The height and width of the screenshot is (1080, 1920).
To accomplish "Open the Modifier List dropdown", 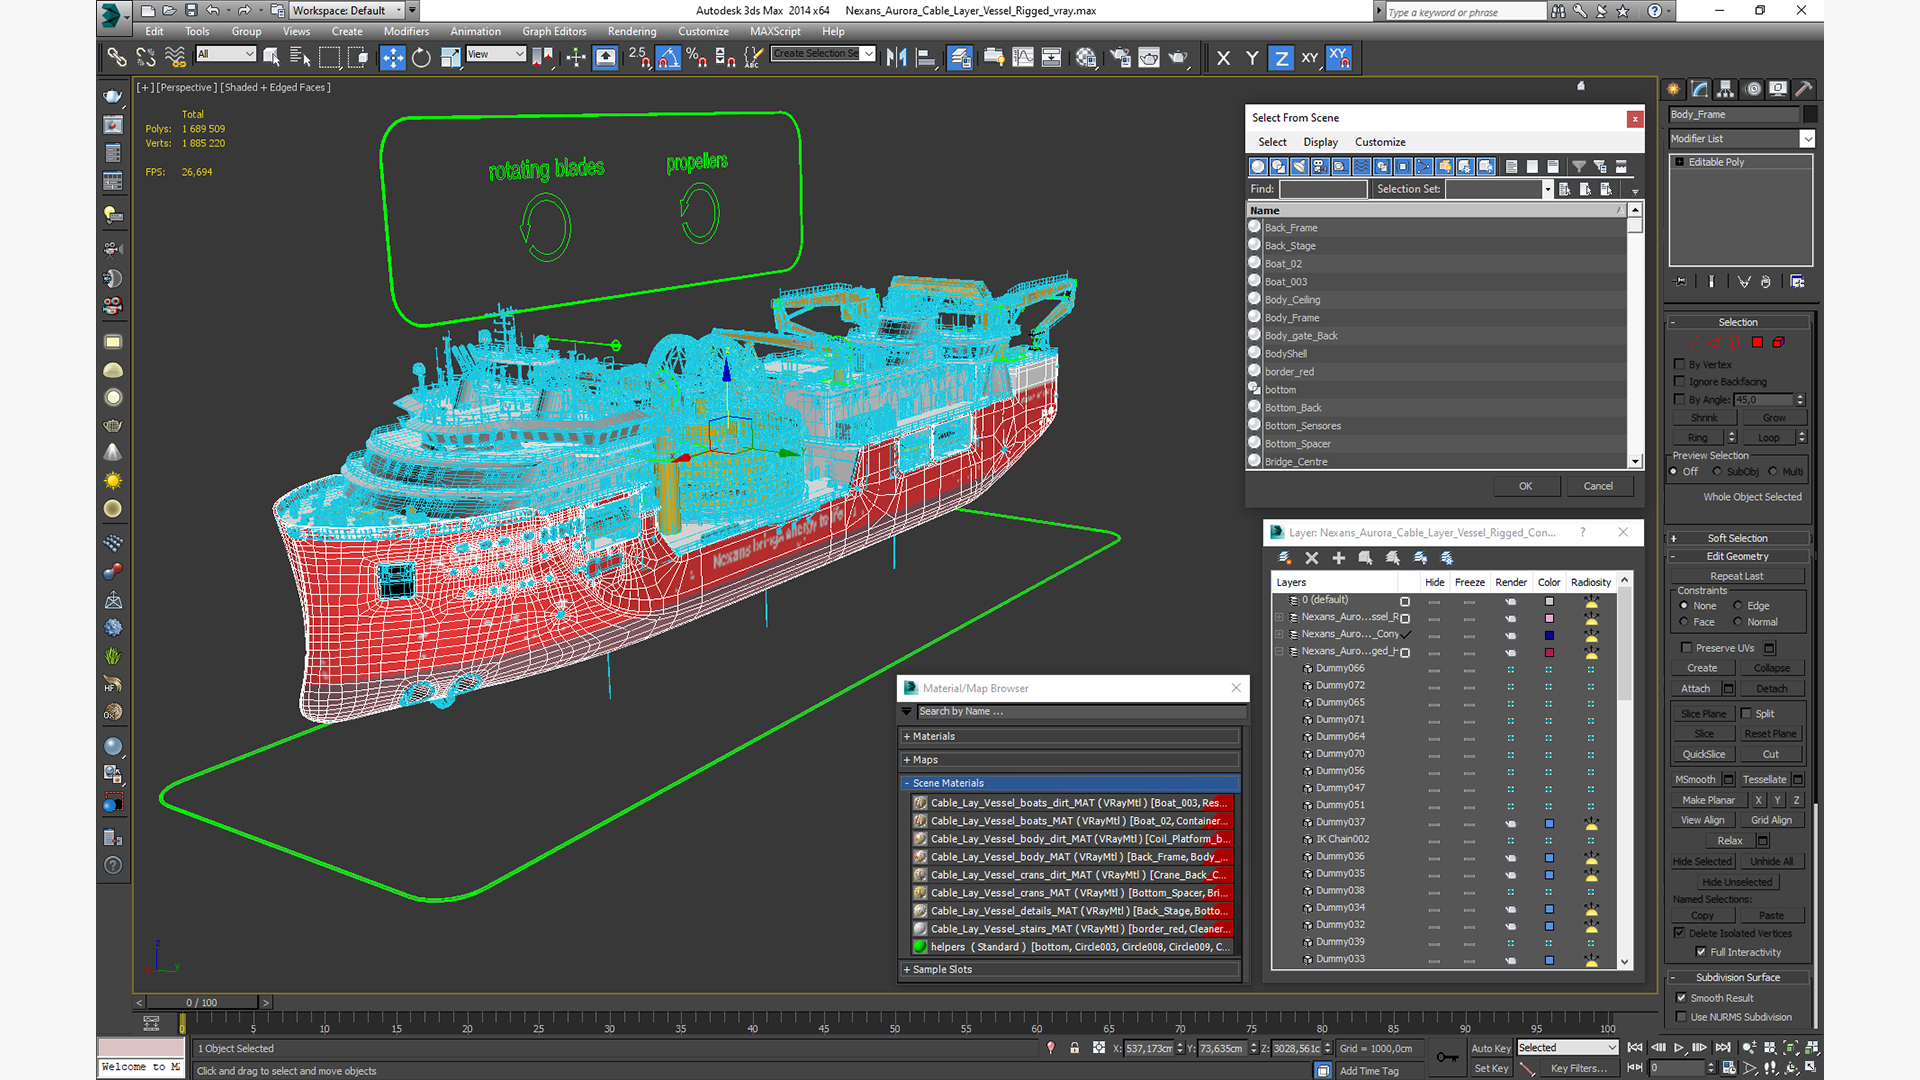I will 1807,139.
